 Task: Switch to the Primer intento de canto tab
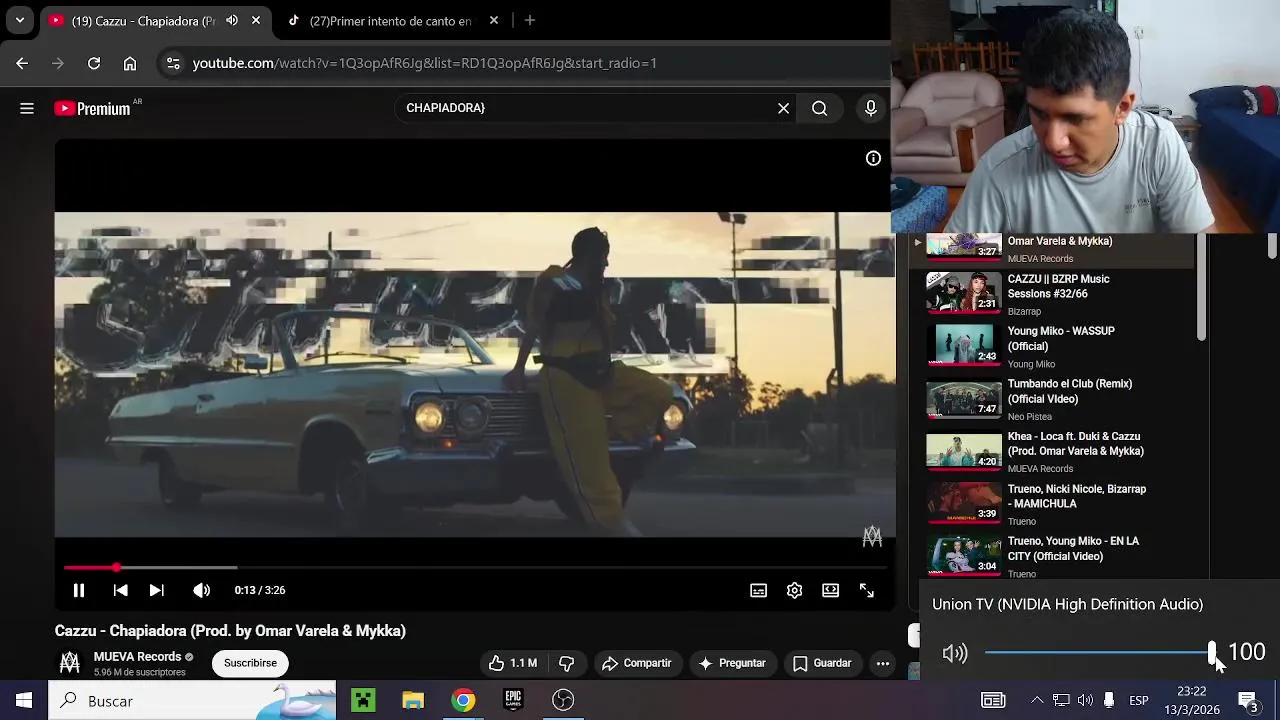point(390,20)
